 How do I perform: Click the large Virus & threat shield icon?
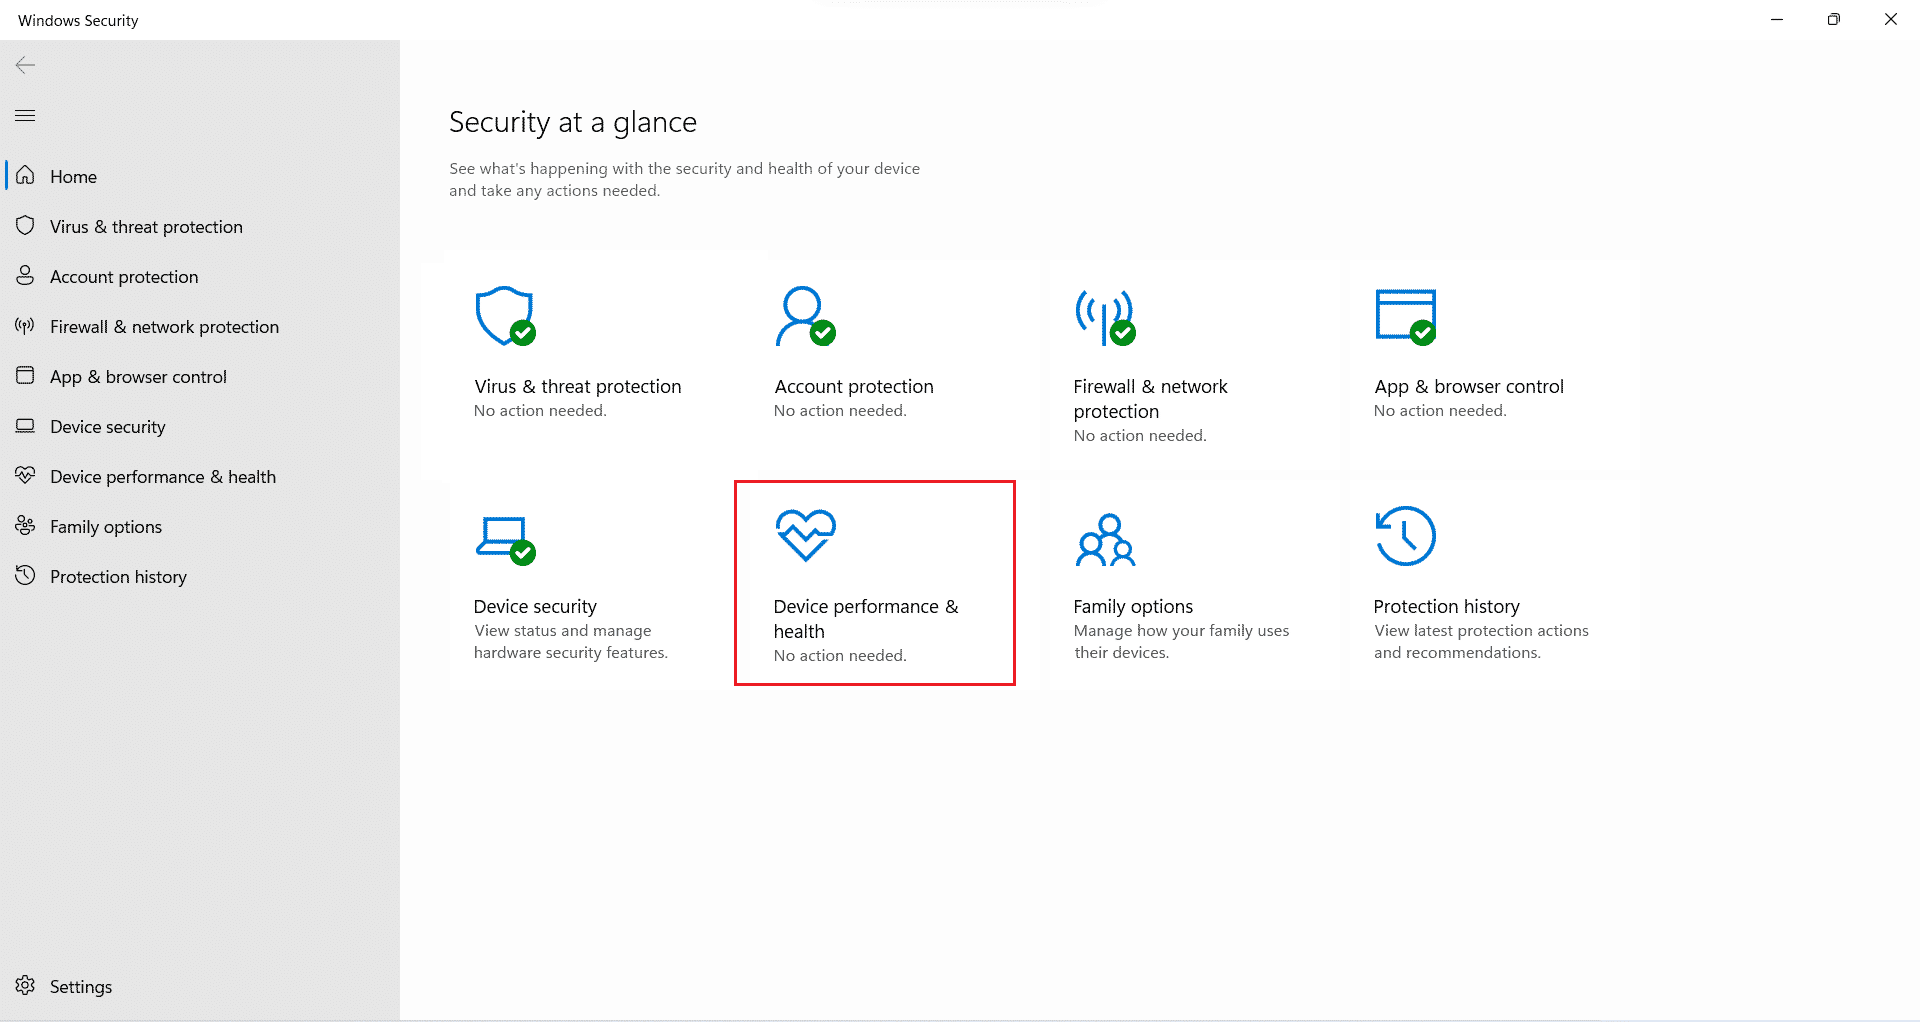pos(505,316)
